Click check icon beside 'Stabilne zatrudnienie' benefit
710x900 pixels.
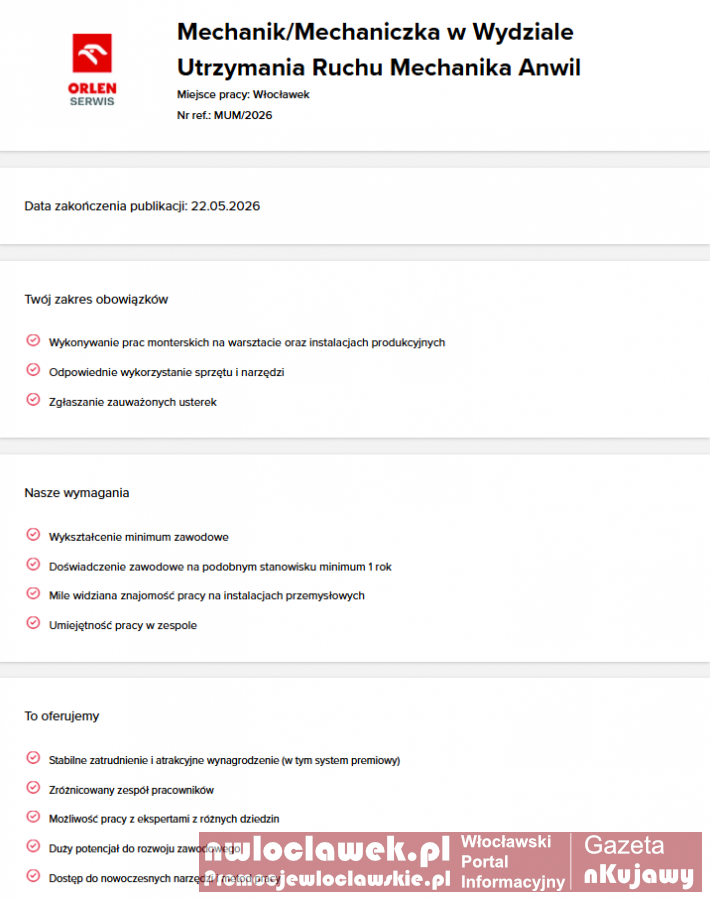33,759
